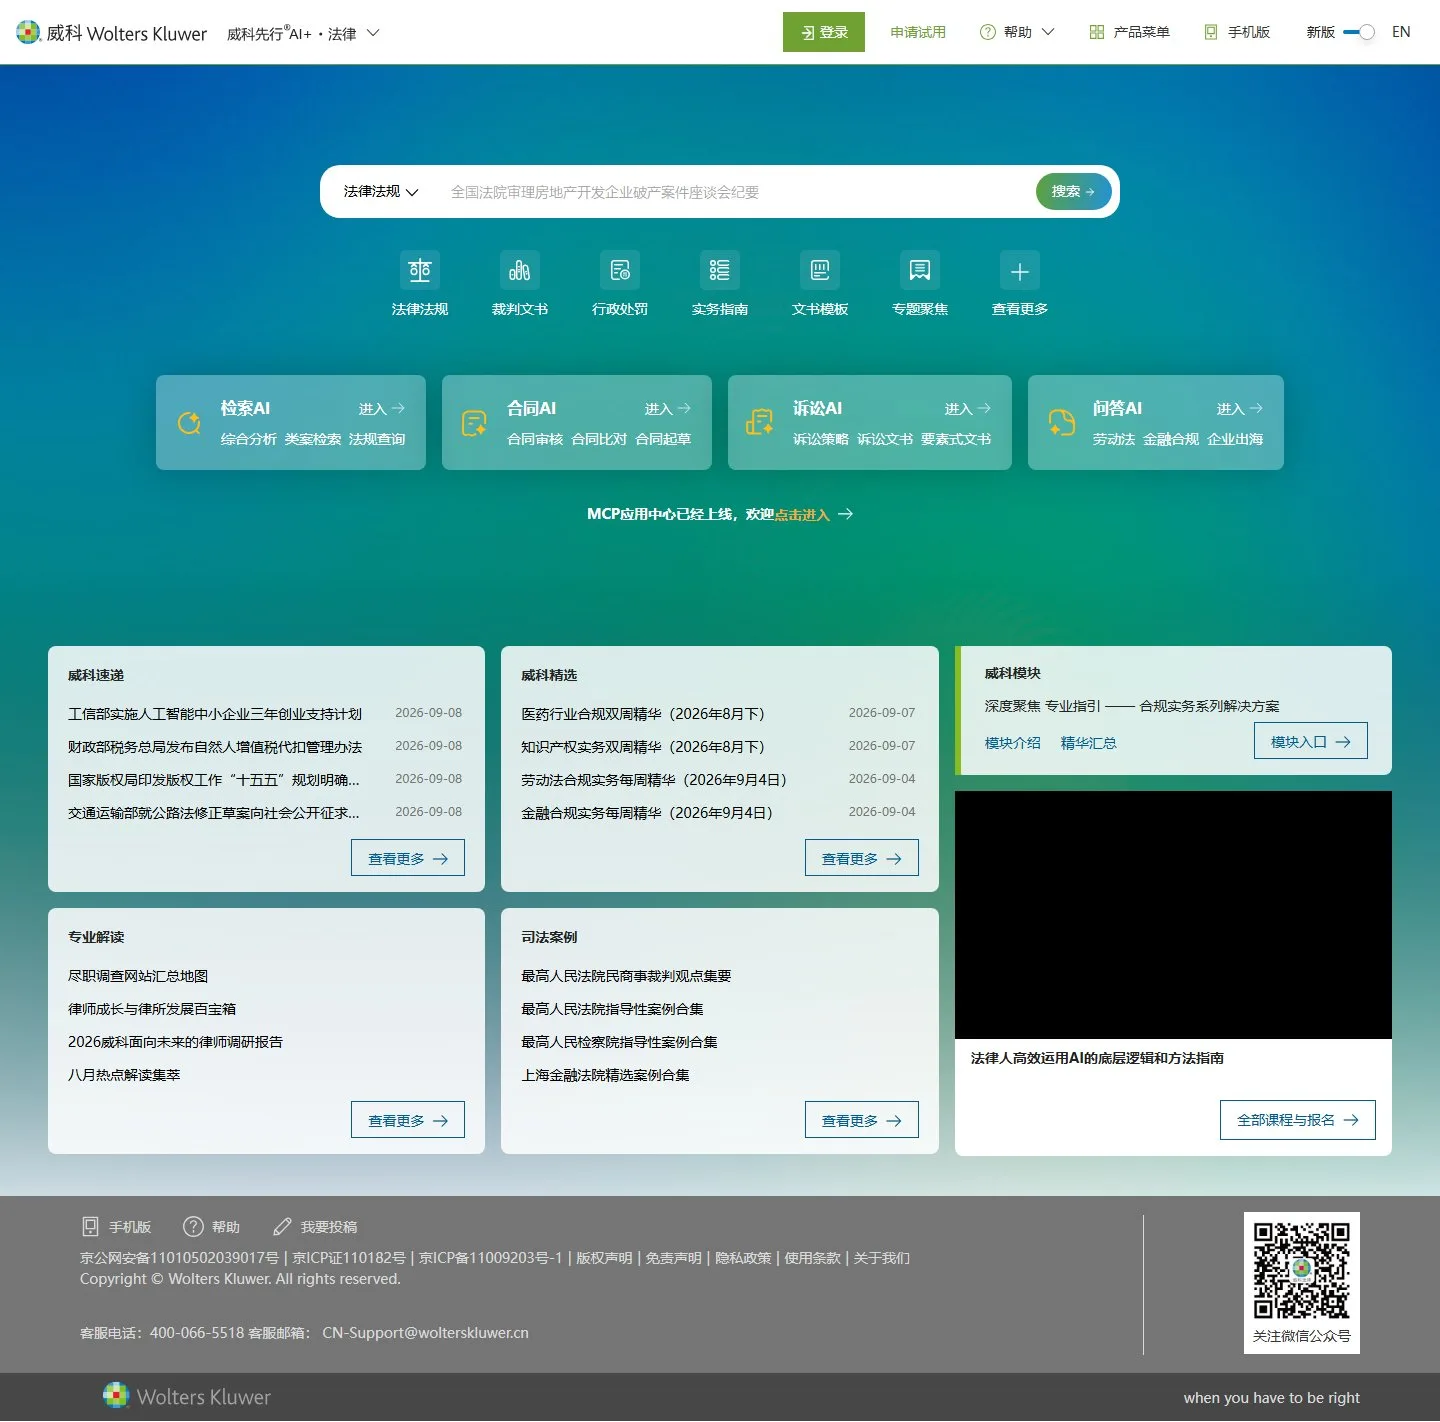Open 最高人民法院民商事裁判观点集要
Image resolution: width=1440 pixels, height=1422 pixels.
[x=626, y=976]
